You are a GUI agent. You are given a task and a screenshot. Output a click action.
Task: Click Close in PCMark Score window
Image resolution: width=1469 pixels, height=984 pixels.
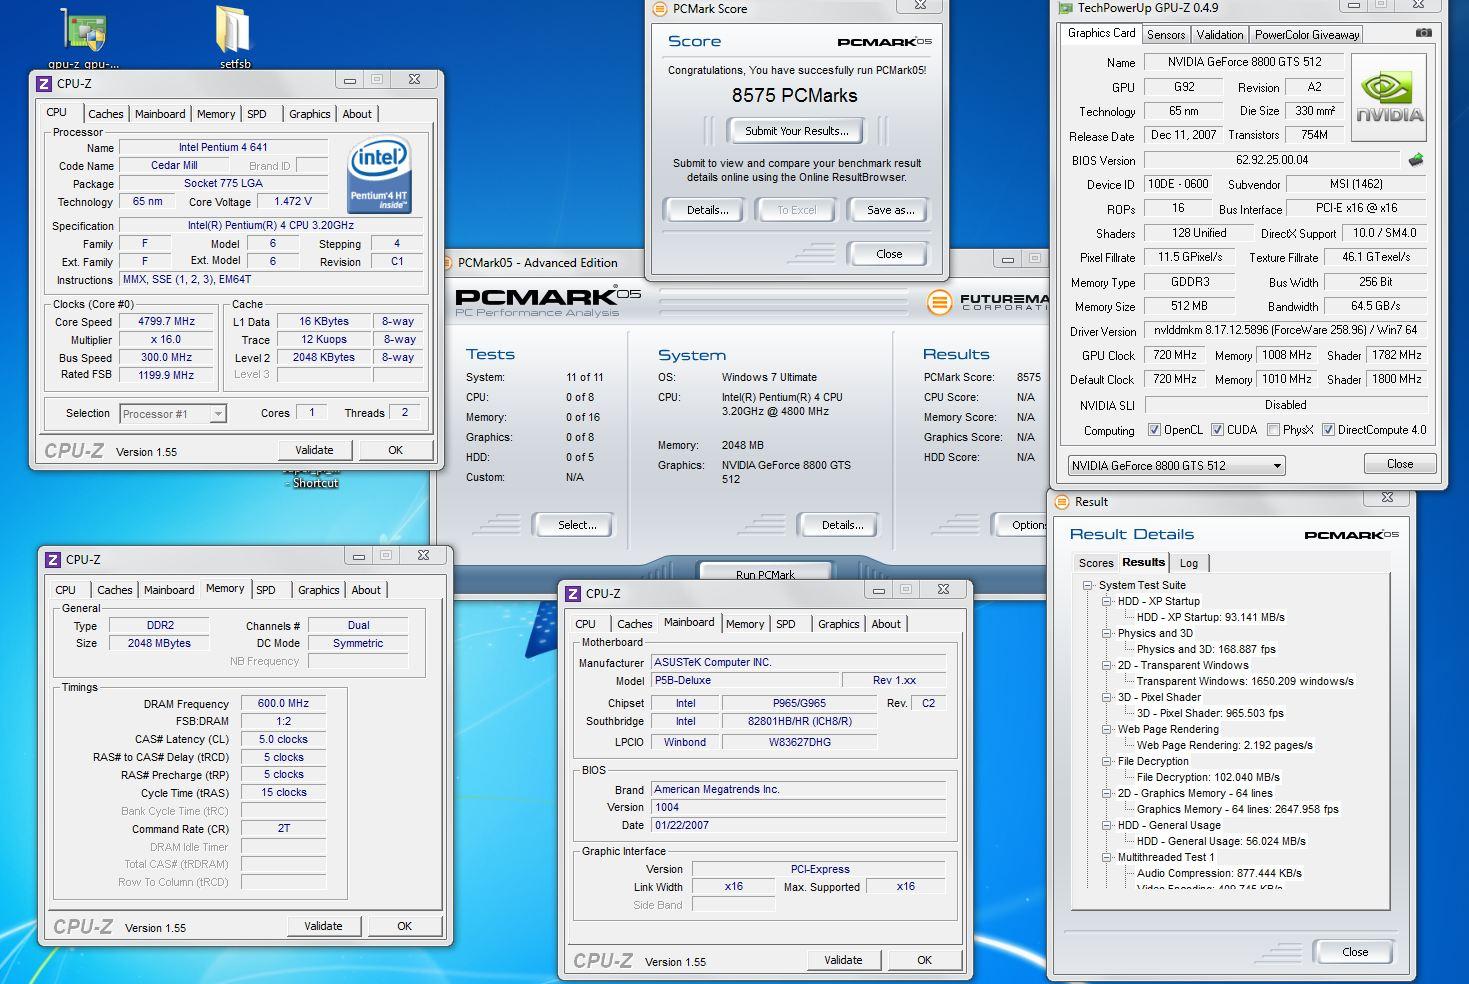coord(889,254)
